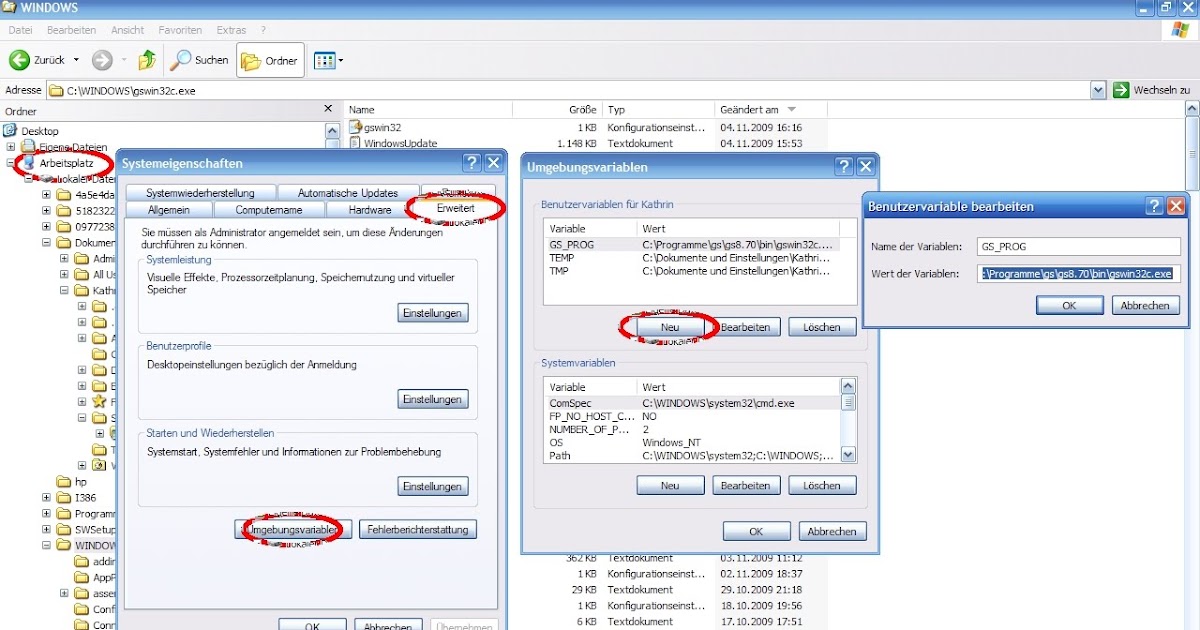The height and width of the screenshot is (630, 1200).
Task: Click the Zurück back arrow icon
Action: [19, 60]
